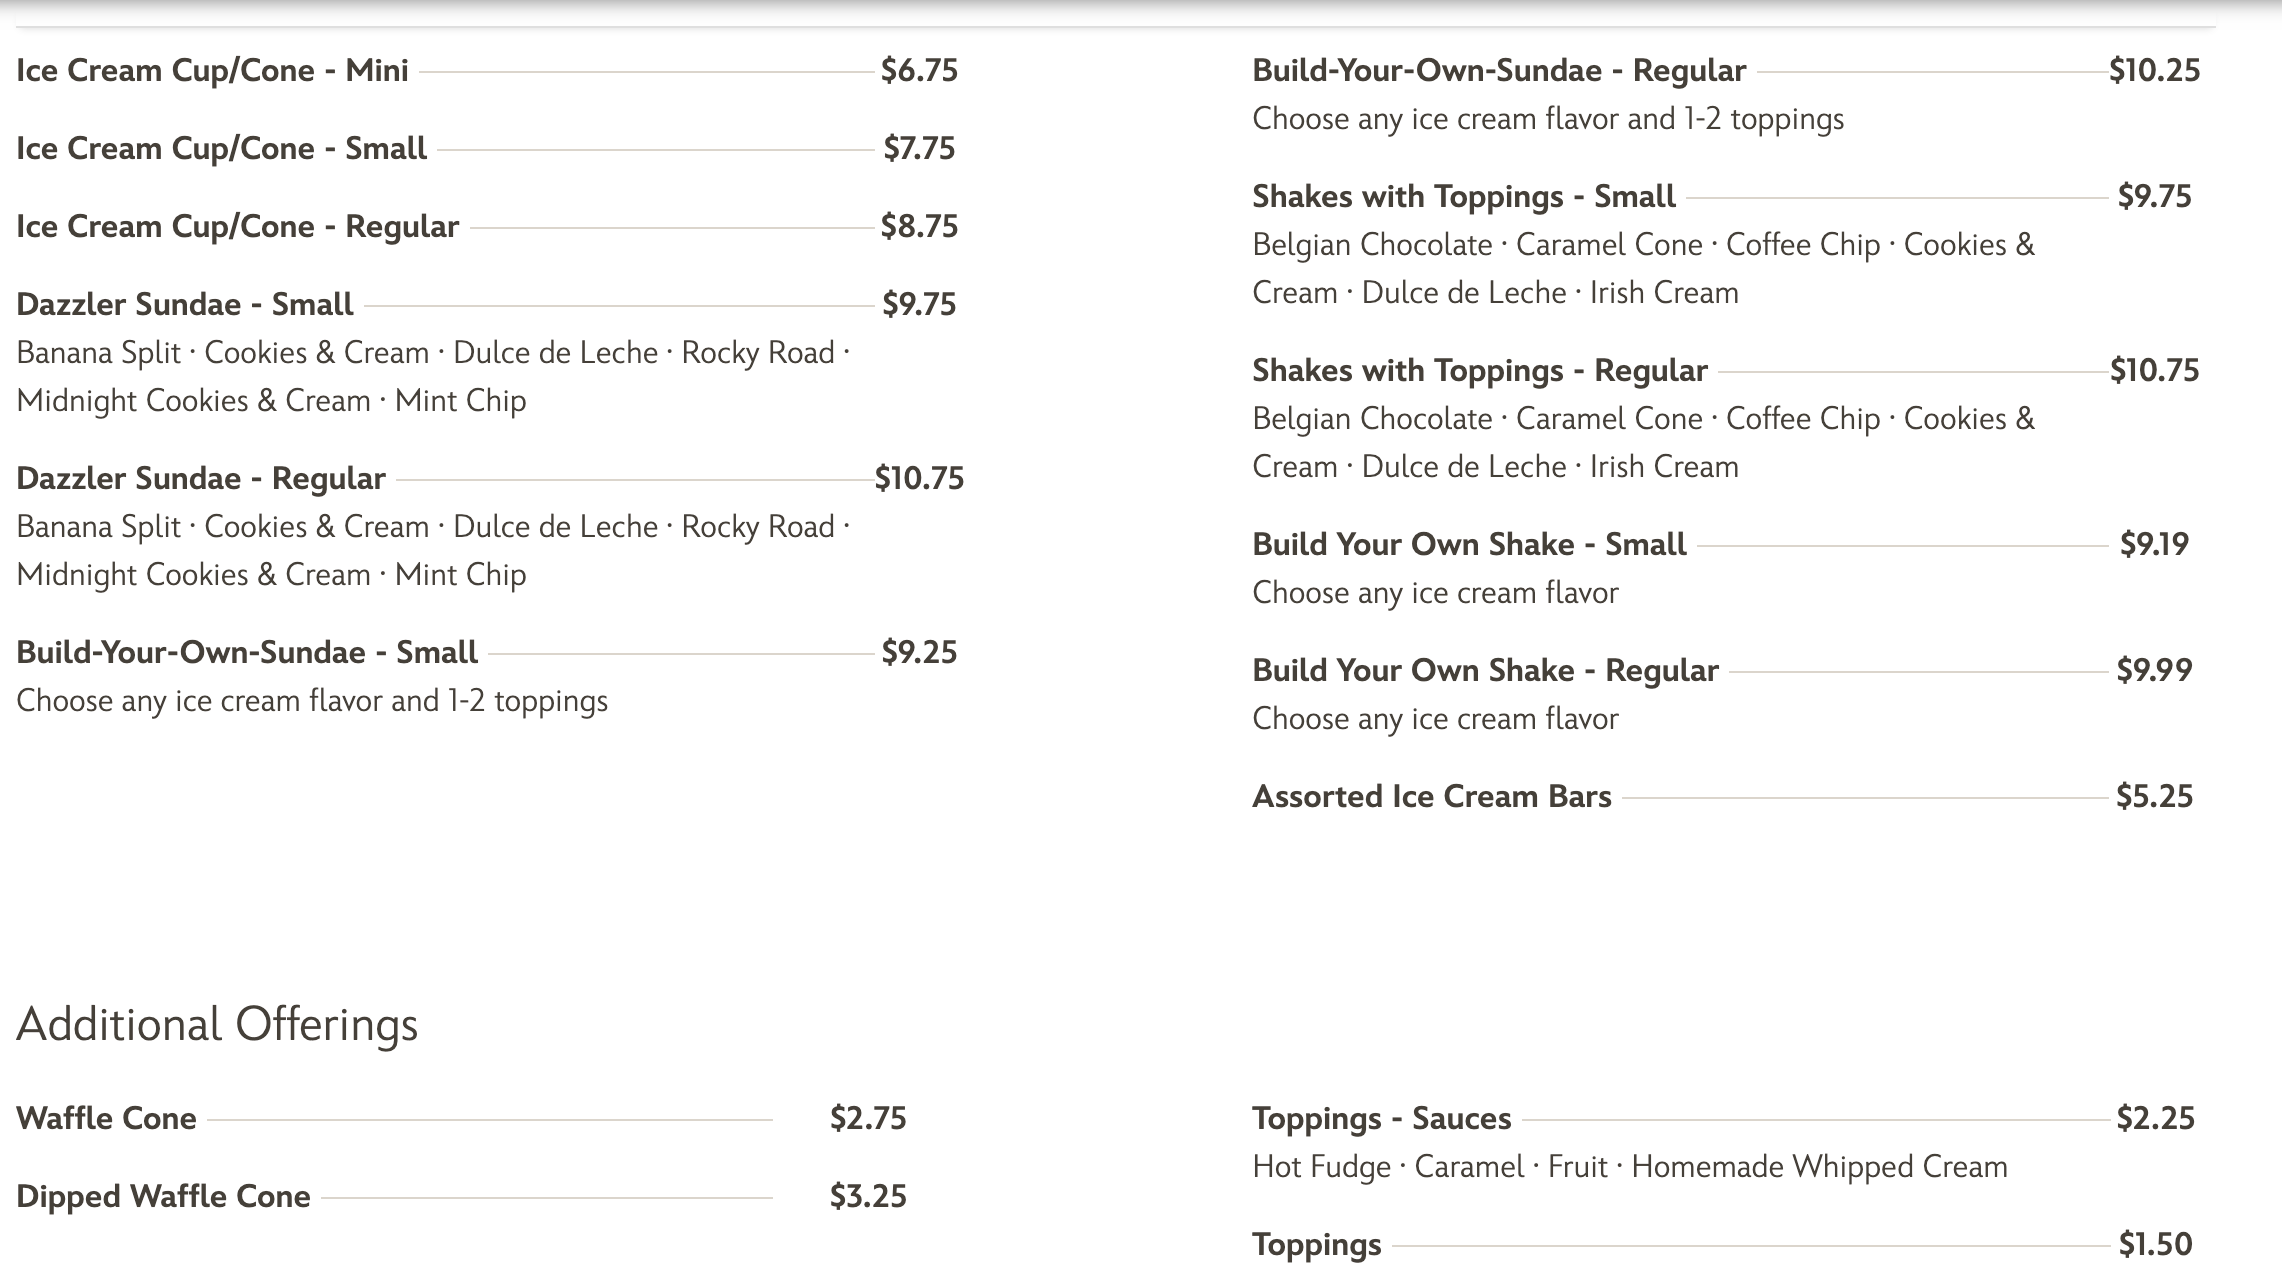This screenshot has width=2282, height=1268.
Task: Click Build-Your-Own-Sundae - Regular item name
Action: [x=1498, y=71]
